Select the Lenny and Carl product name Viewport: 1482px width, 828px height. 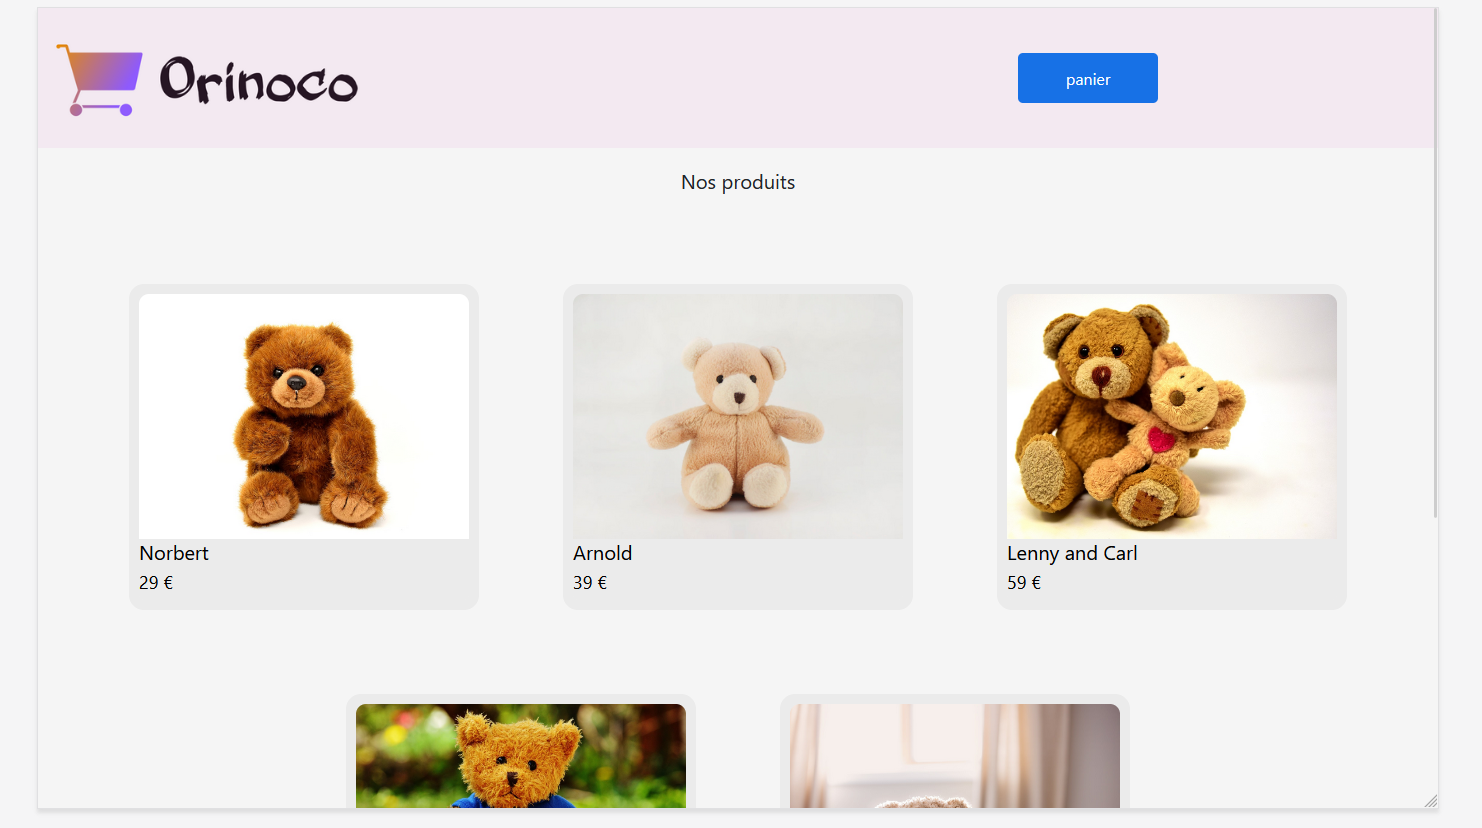coord(1072,553)
